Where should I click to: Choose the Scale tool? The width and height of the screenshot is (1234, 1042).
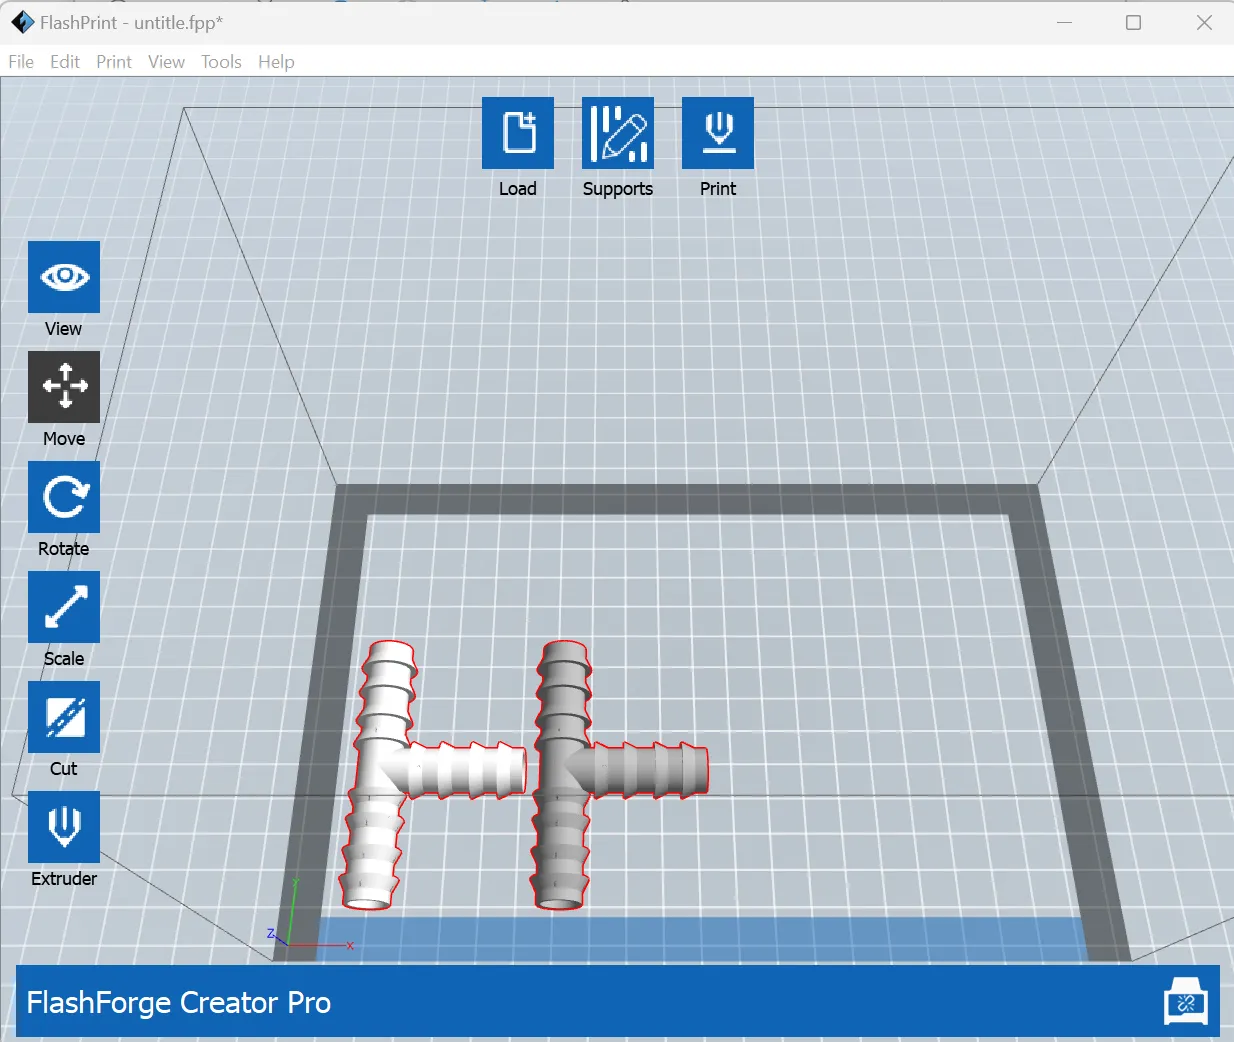(x=64, y=607)
